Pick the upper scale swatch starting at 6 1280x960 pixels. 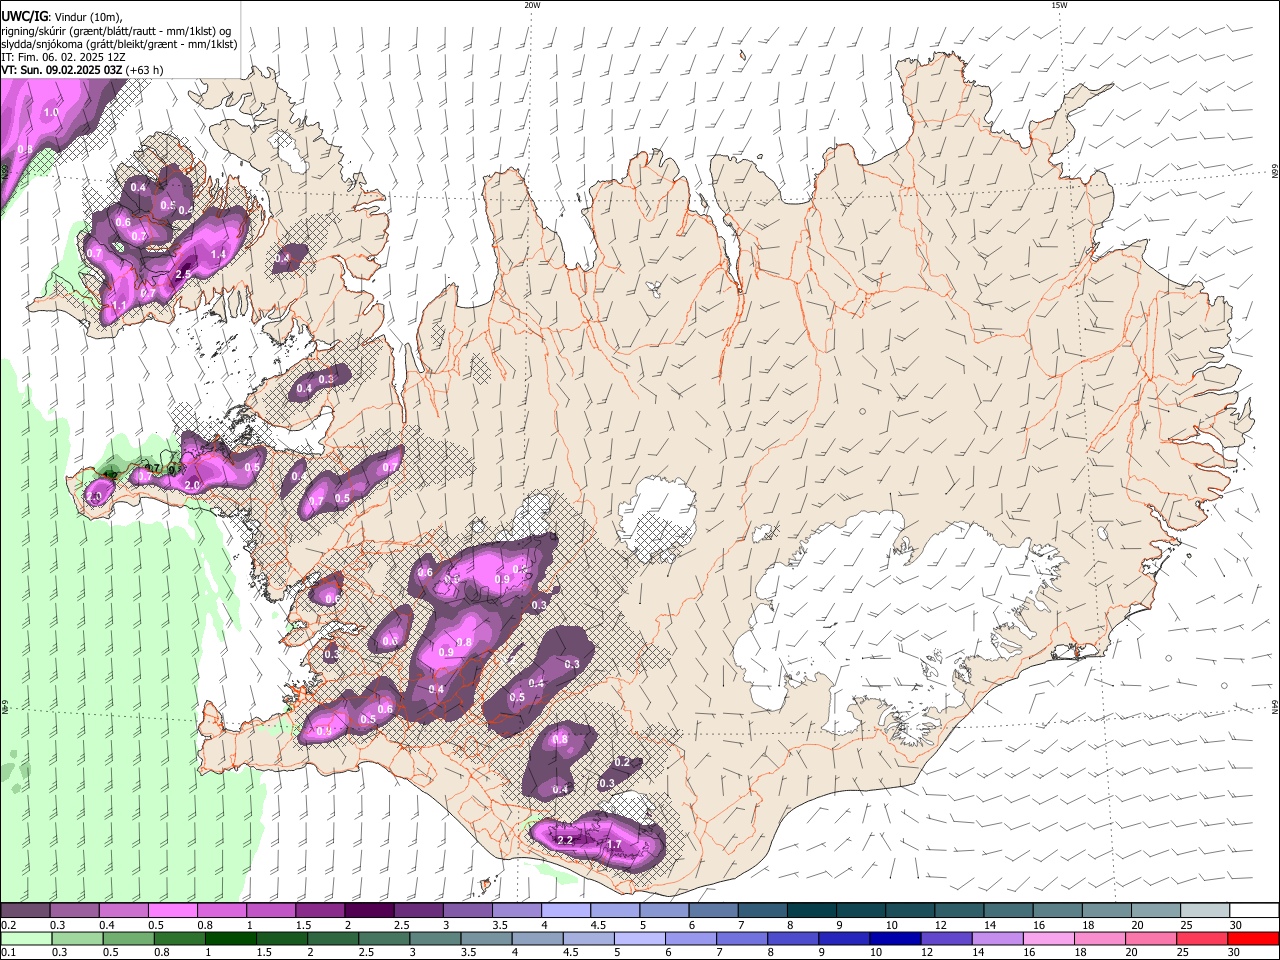click(714, 911)
